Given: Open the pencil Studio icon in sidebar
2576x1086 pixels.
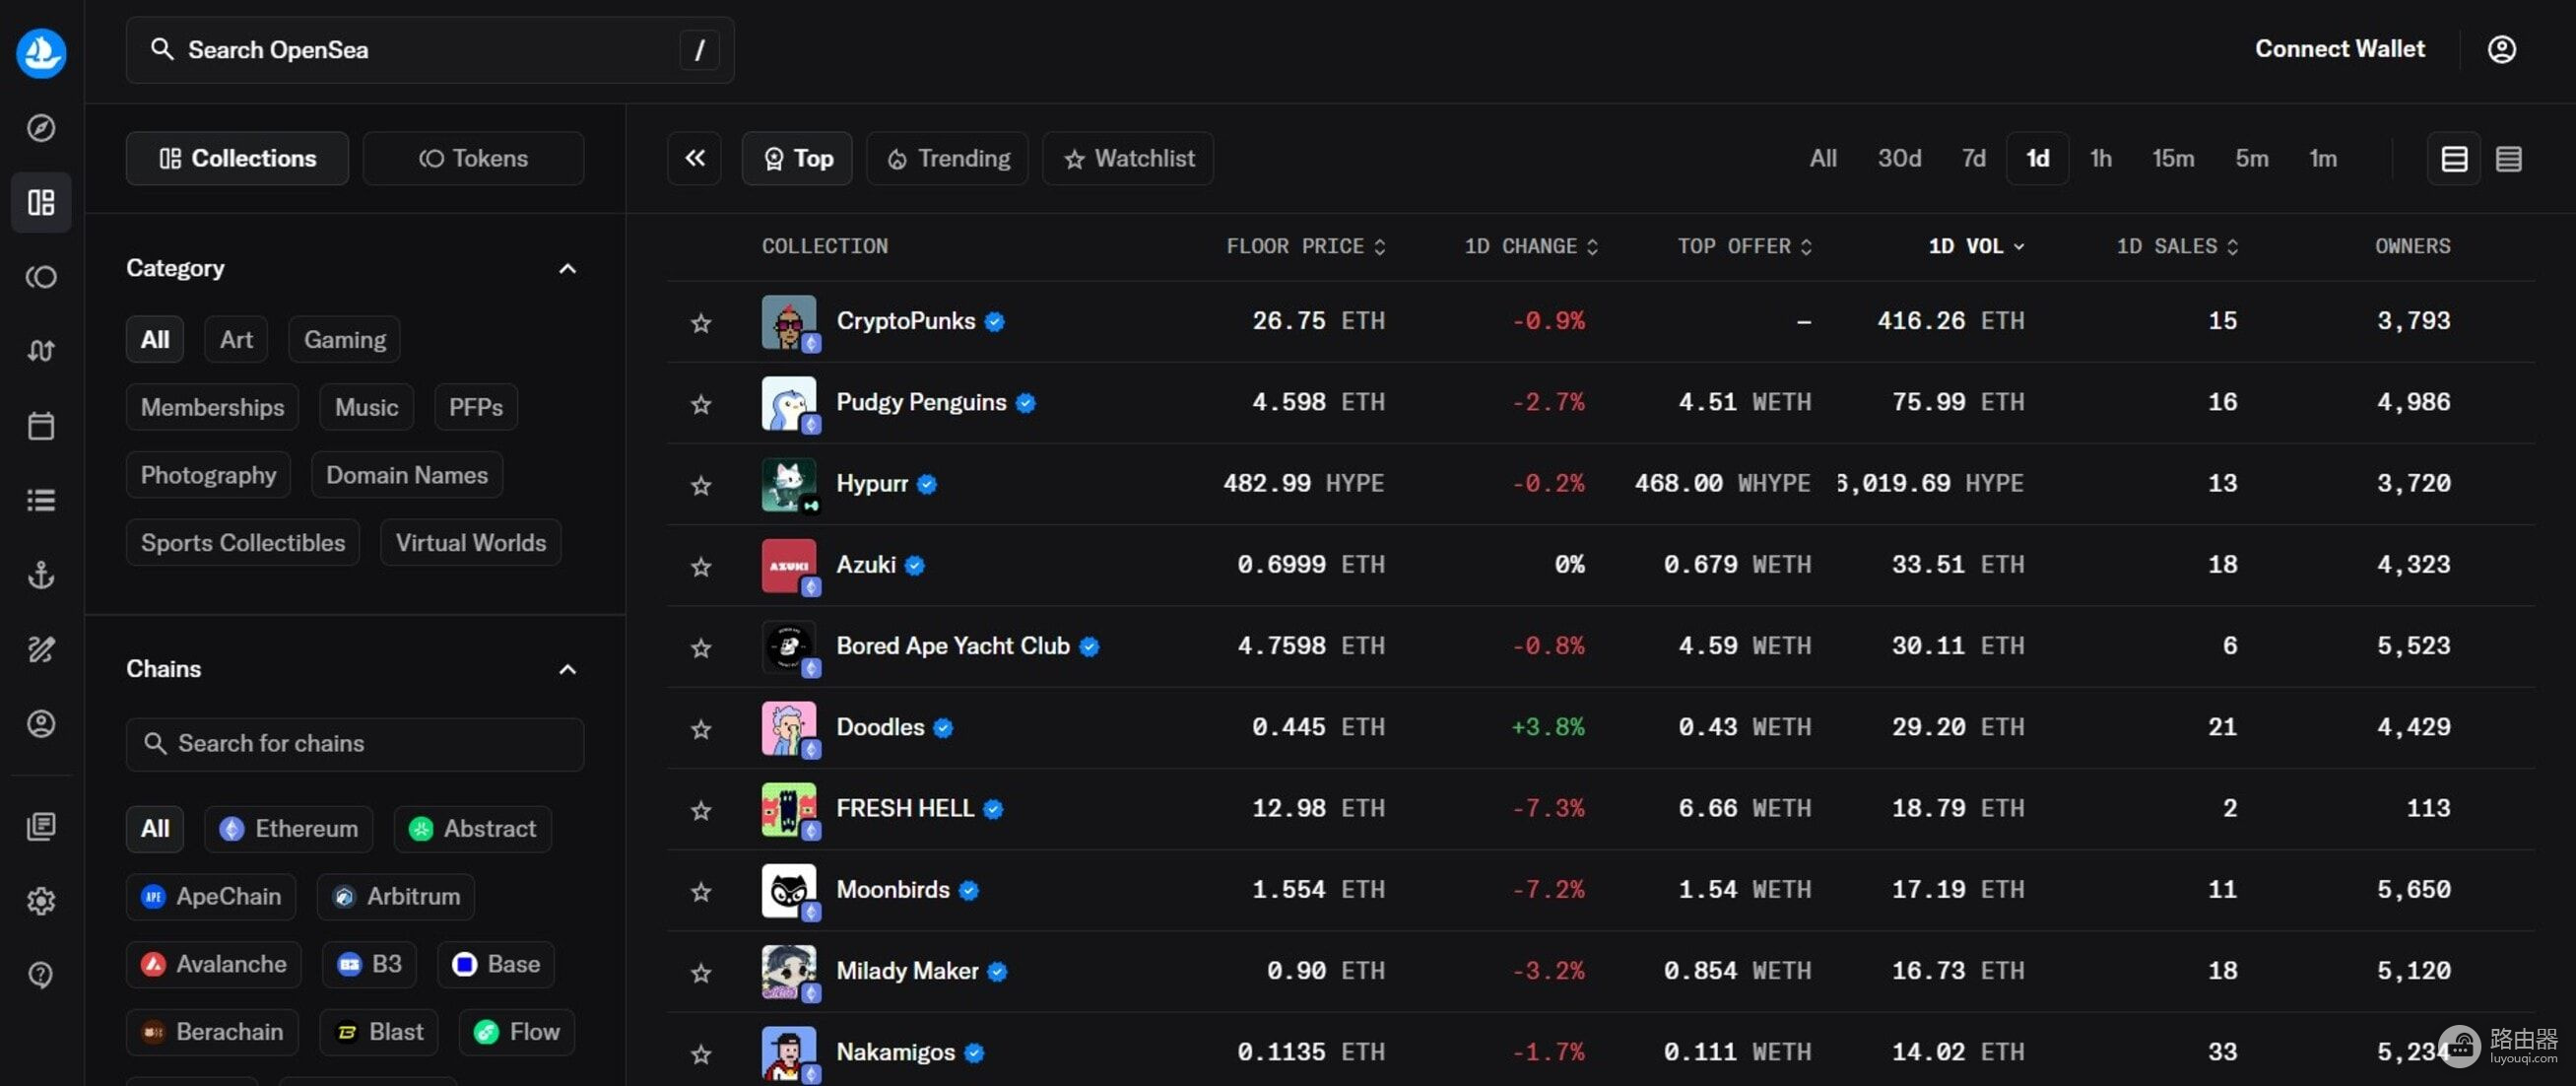Looking at the screenshot, I should (x=41, y=649).
